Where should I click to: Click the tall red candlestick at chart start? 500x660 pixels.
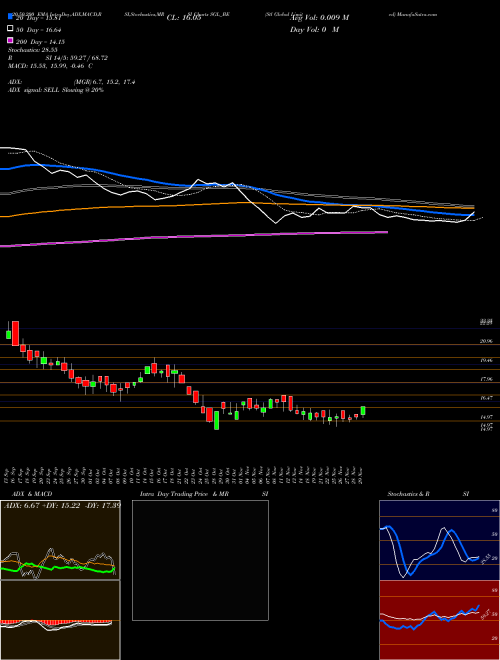pos(15,333)
